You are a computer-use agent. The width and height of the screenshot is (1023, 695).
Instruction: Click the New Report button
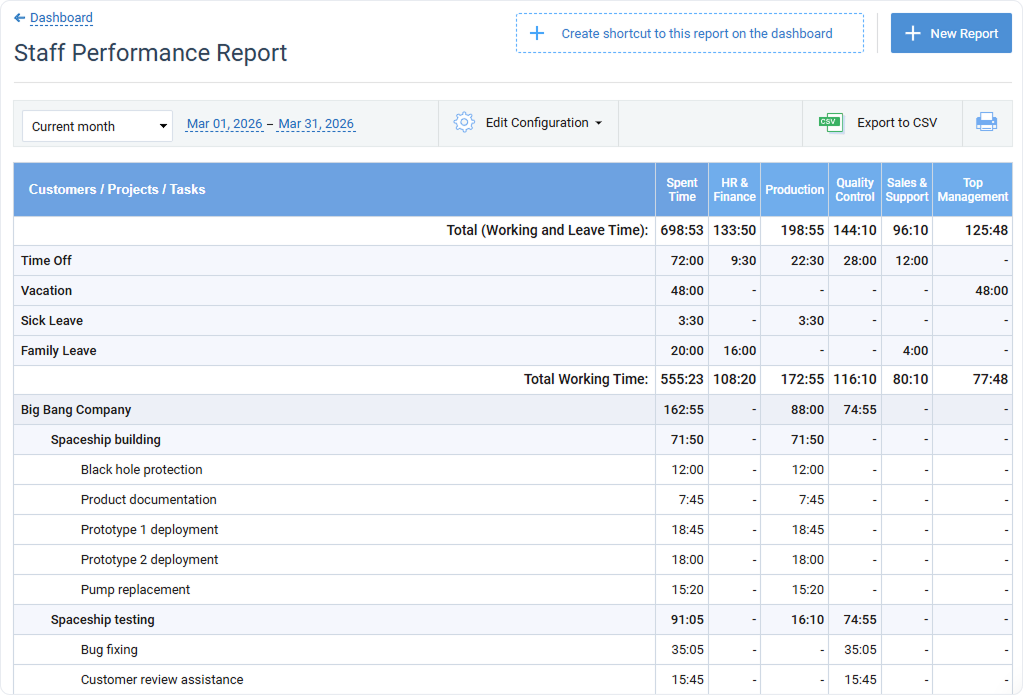[x=951, y=33]
